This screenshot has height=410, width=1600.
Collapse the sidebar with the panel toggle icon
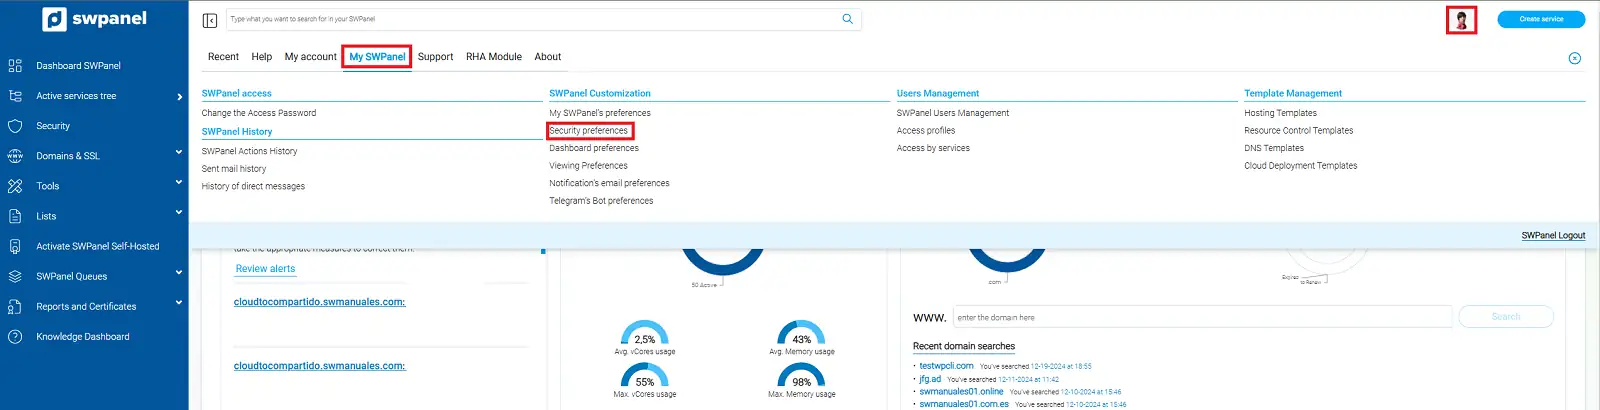(210, 20)
